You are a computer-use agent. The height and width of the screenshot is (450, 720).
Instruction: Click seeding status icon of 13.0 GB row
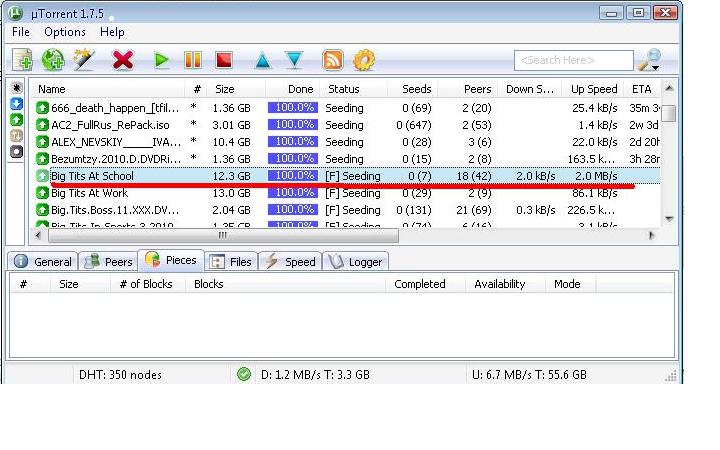(x=42, y=193)
